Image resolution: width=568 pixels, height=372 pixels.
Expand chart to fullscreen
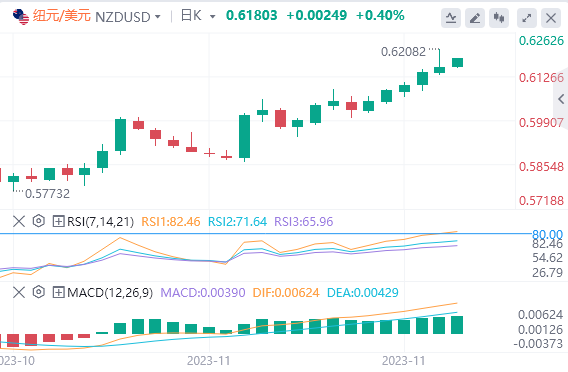[x=527, y=18]
